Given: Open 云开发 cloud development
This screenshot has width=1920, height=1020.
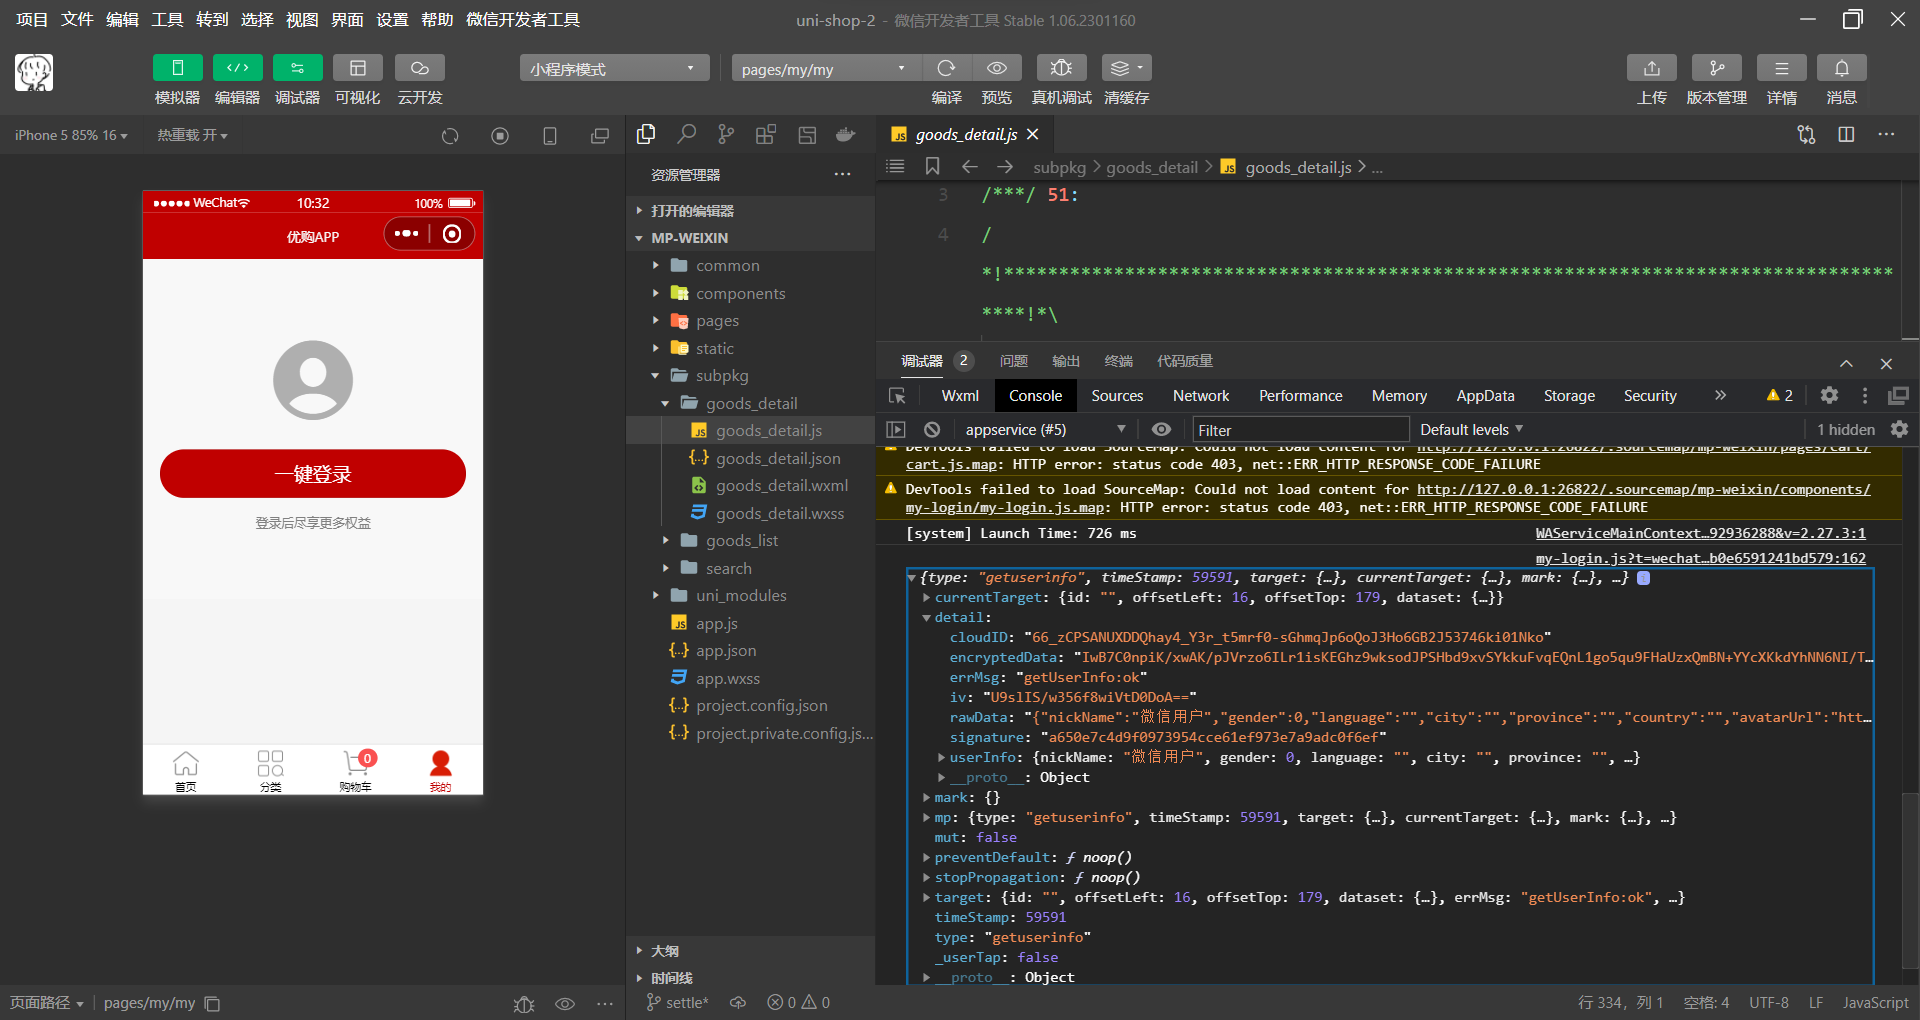Looking at the screenshot, I should pyautogui.click(x=419, y=68).
